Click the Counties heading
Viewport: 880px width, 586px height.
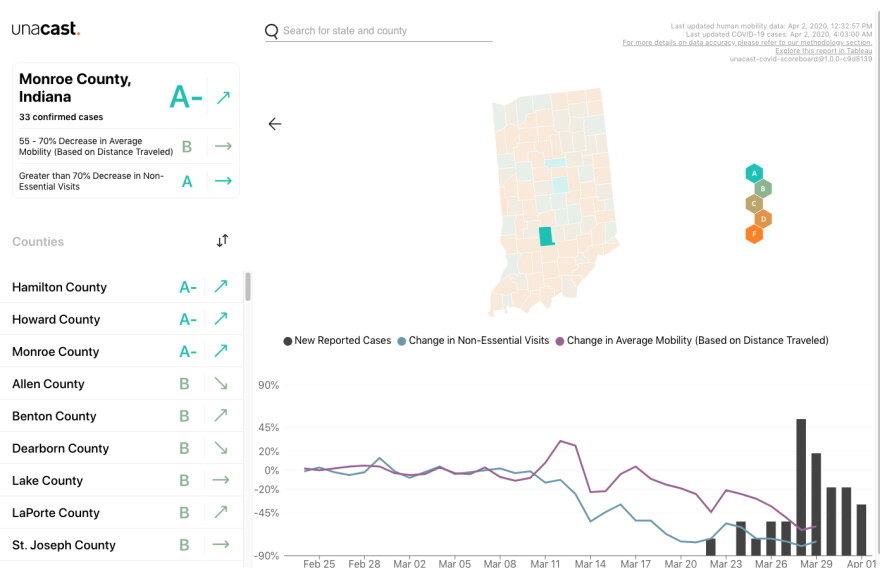pyautogui.click(x=38, y=242)
